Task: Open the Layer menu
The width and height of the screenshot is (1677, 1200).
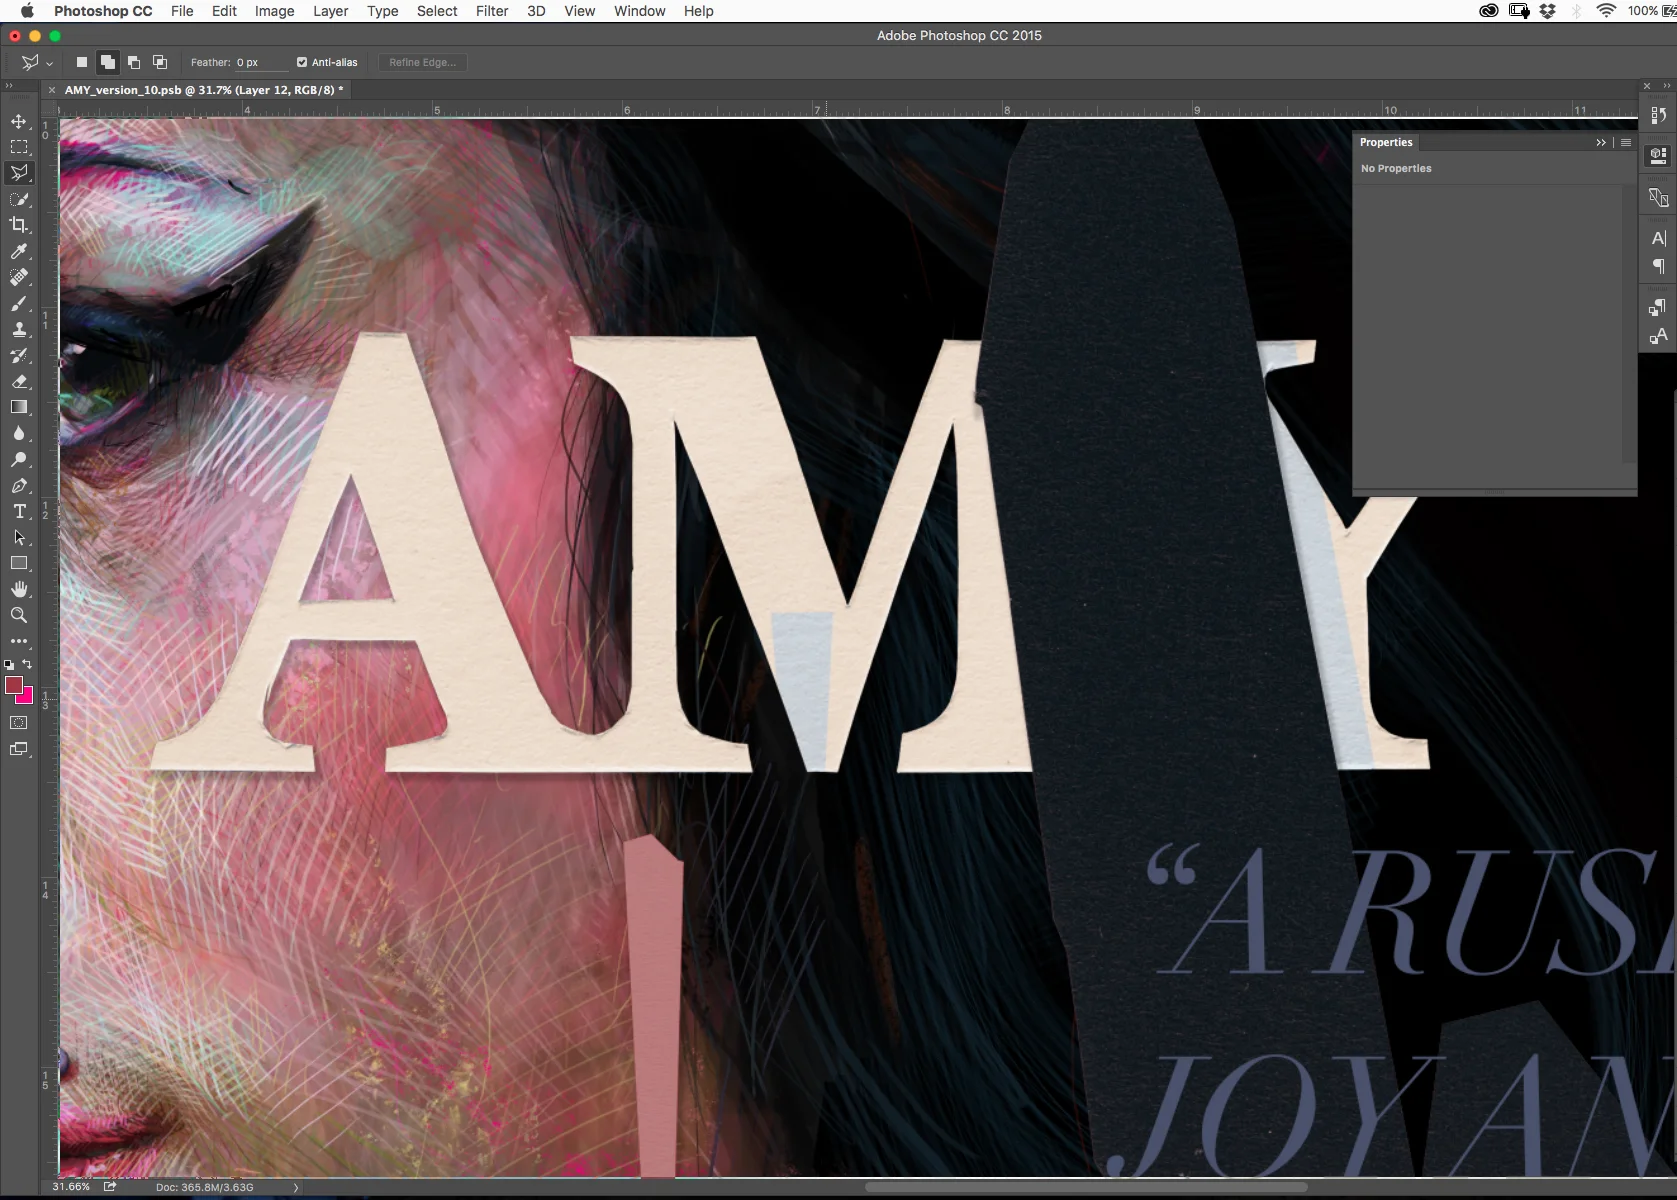Action: pos(330,11)
